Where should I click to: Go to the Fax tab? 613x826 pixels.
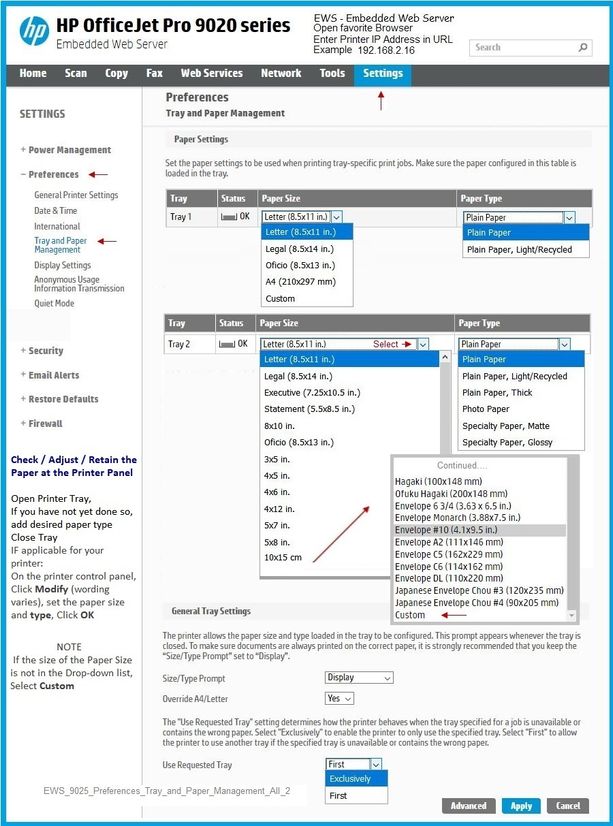[x=154, y=73]
